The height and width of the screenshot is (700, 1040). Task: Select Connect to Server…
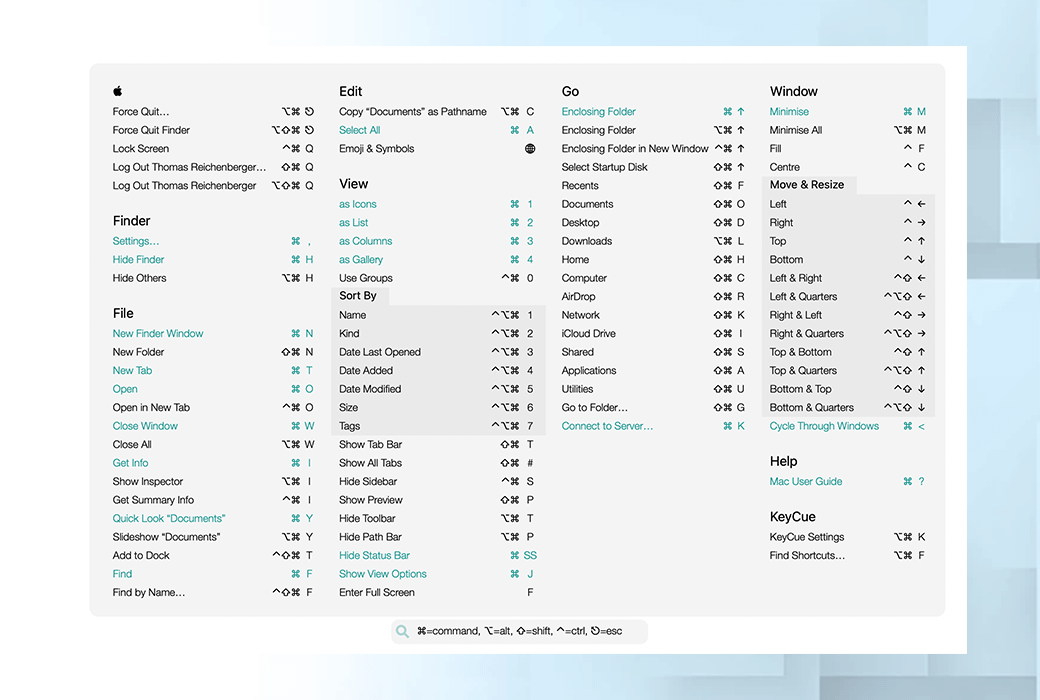click(607, 426)
